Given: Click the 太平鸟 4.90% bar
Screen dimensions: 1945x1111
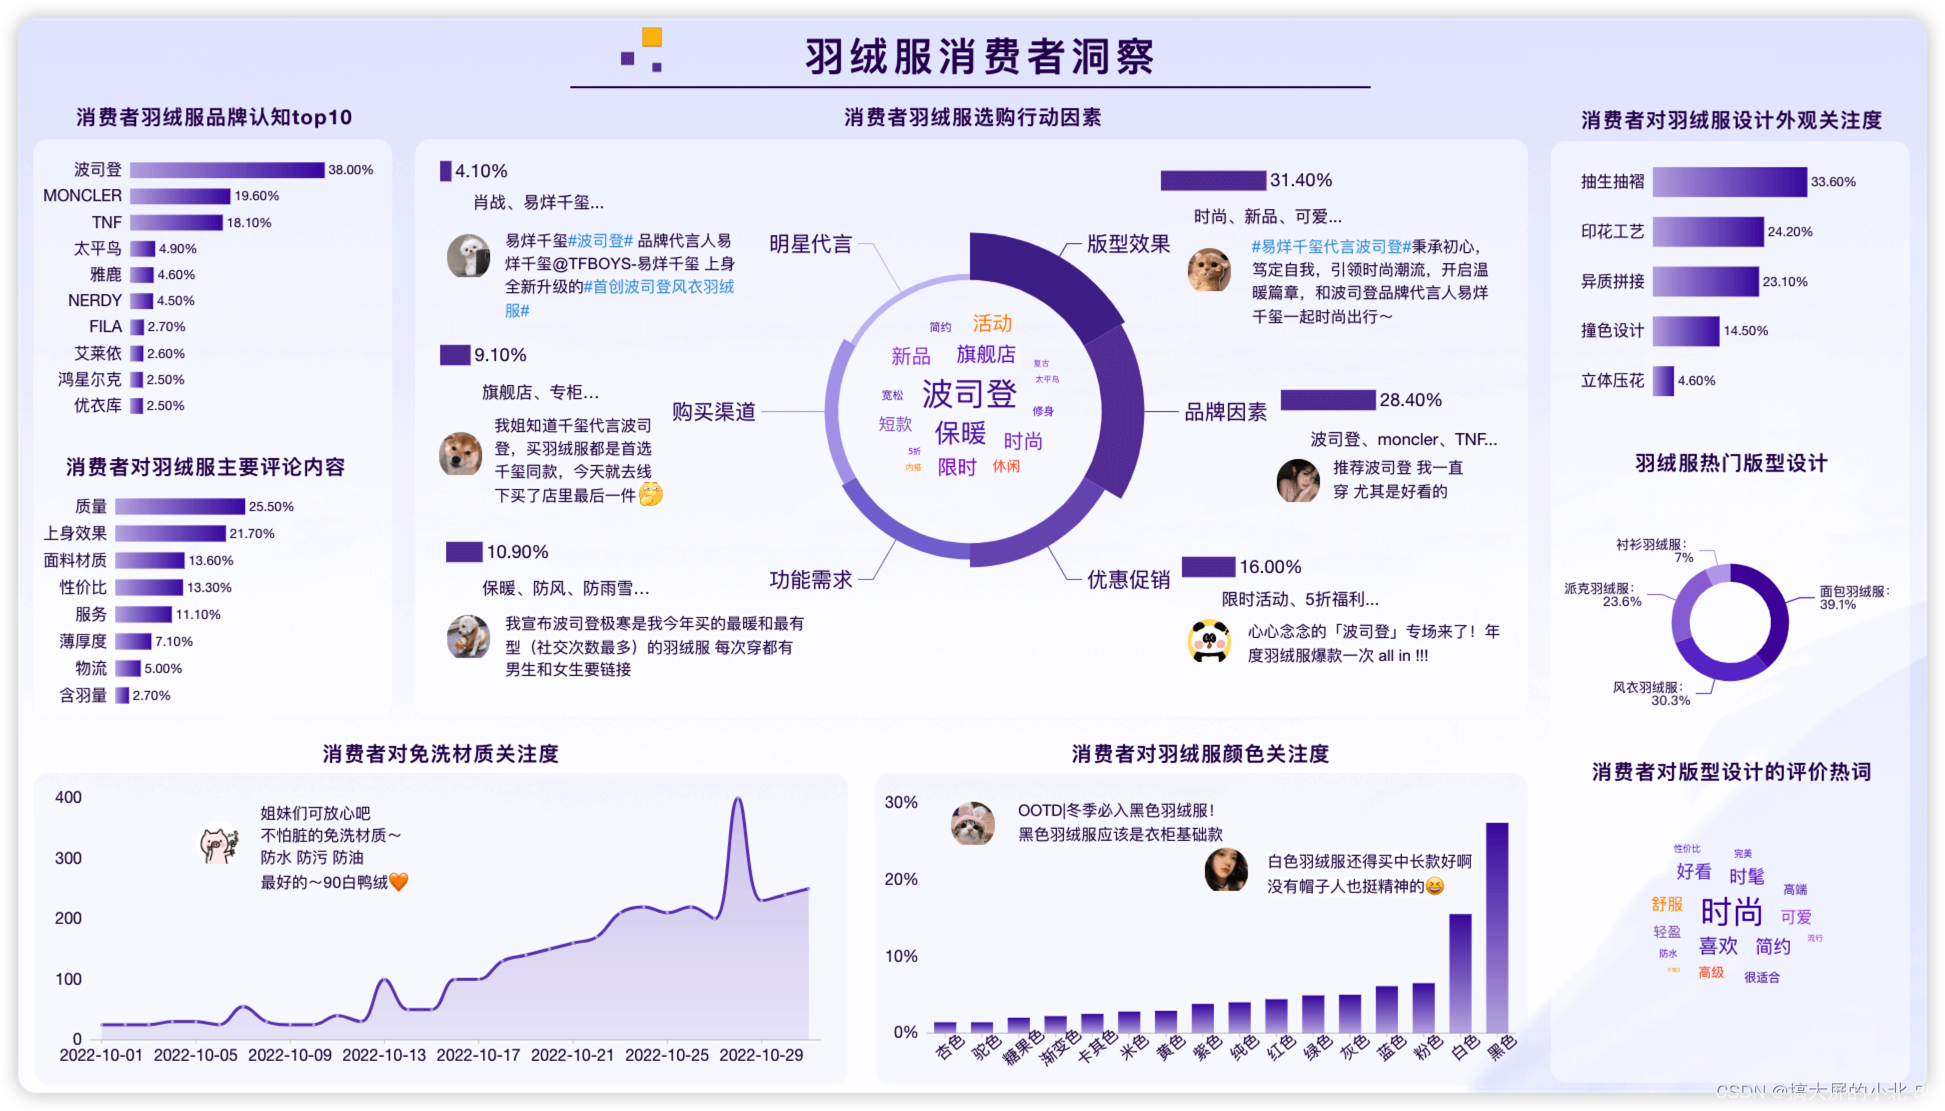Looking at the screenshot, I should (x=142, y=249).
